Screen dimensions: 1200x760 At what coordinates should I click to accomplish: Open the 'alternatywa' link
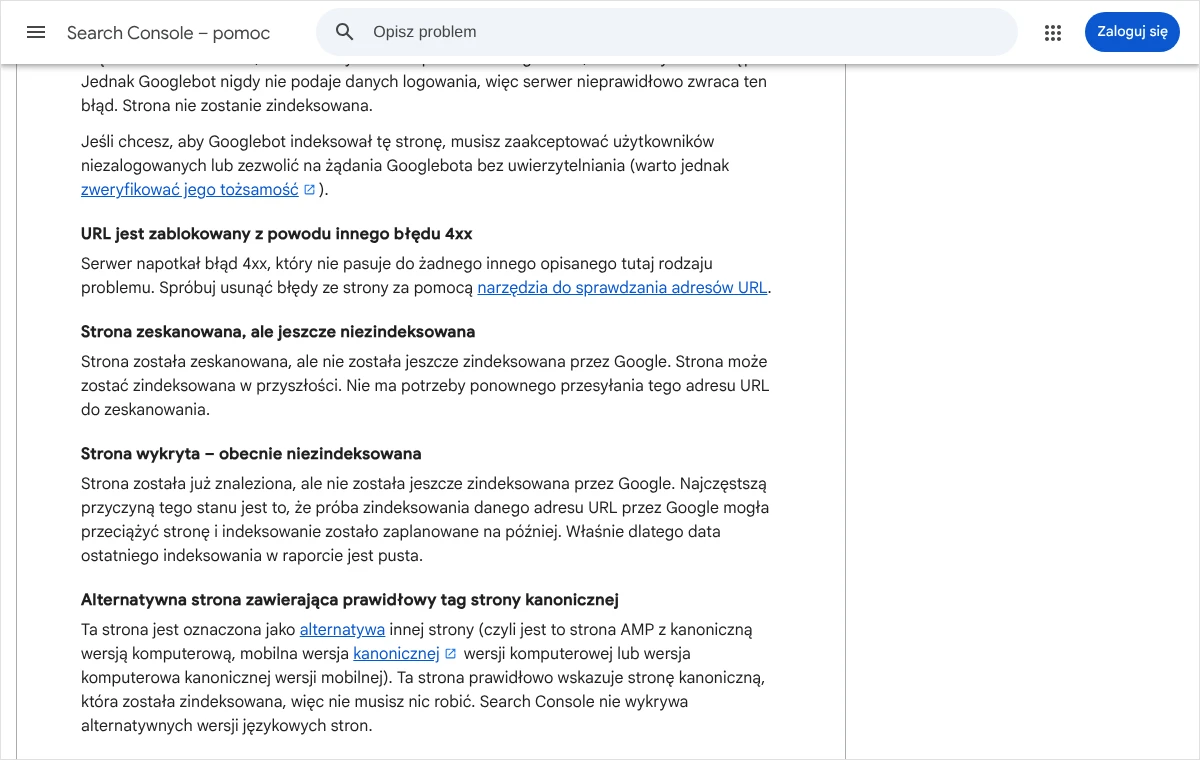[342, 629]
